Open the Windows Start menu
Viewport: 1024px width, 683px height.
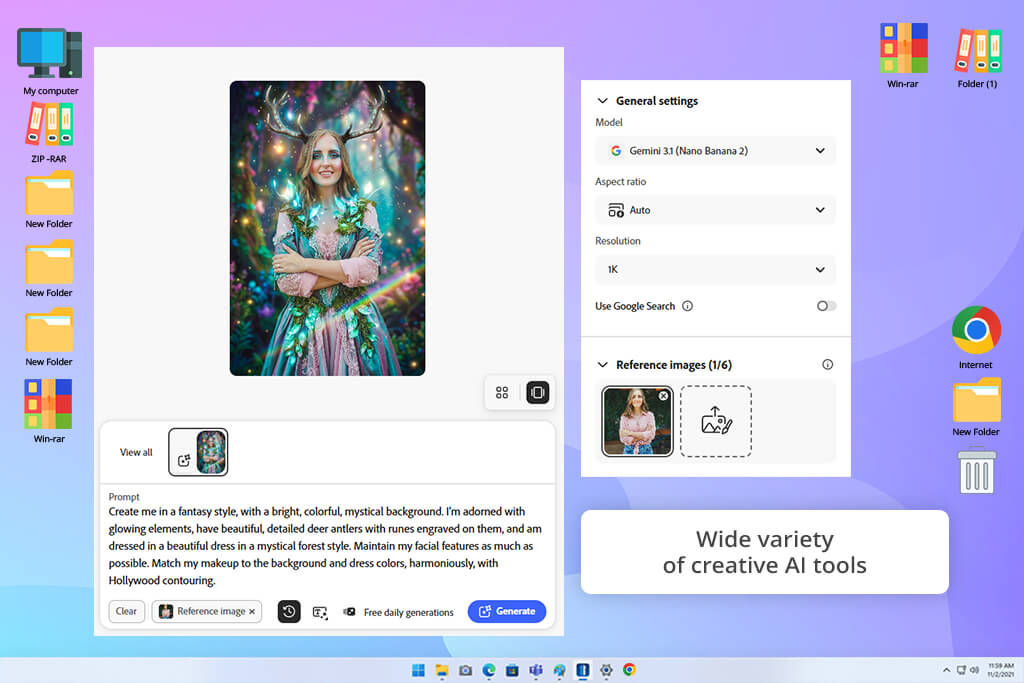[x=419, y=670]
